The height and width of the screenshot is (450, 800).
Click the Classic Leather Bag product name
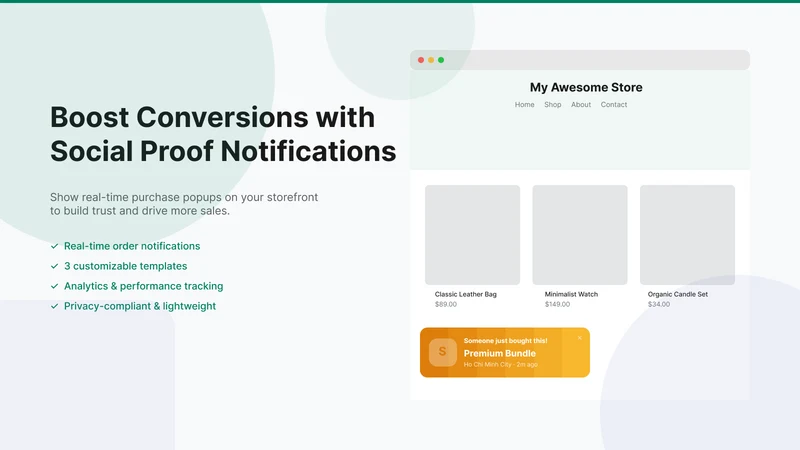click(465, 294)
